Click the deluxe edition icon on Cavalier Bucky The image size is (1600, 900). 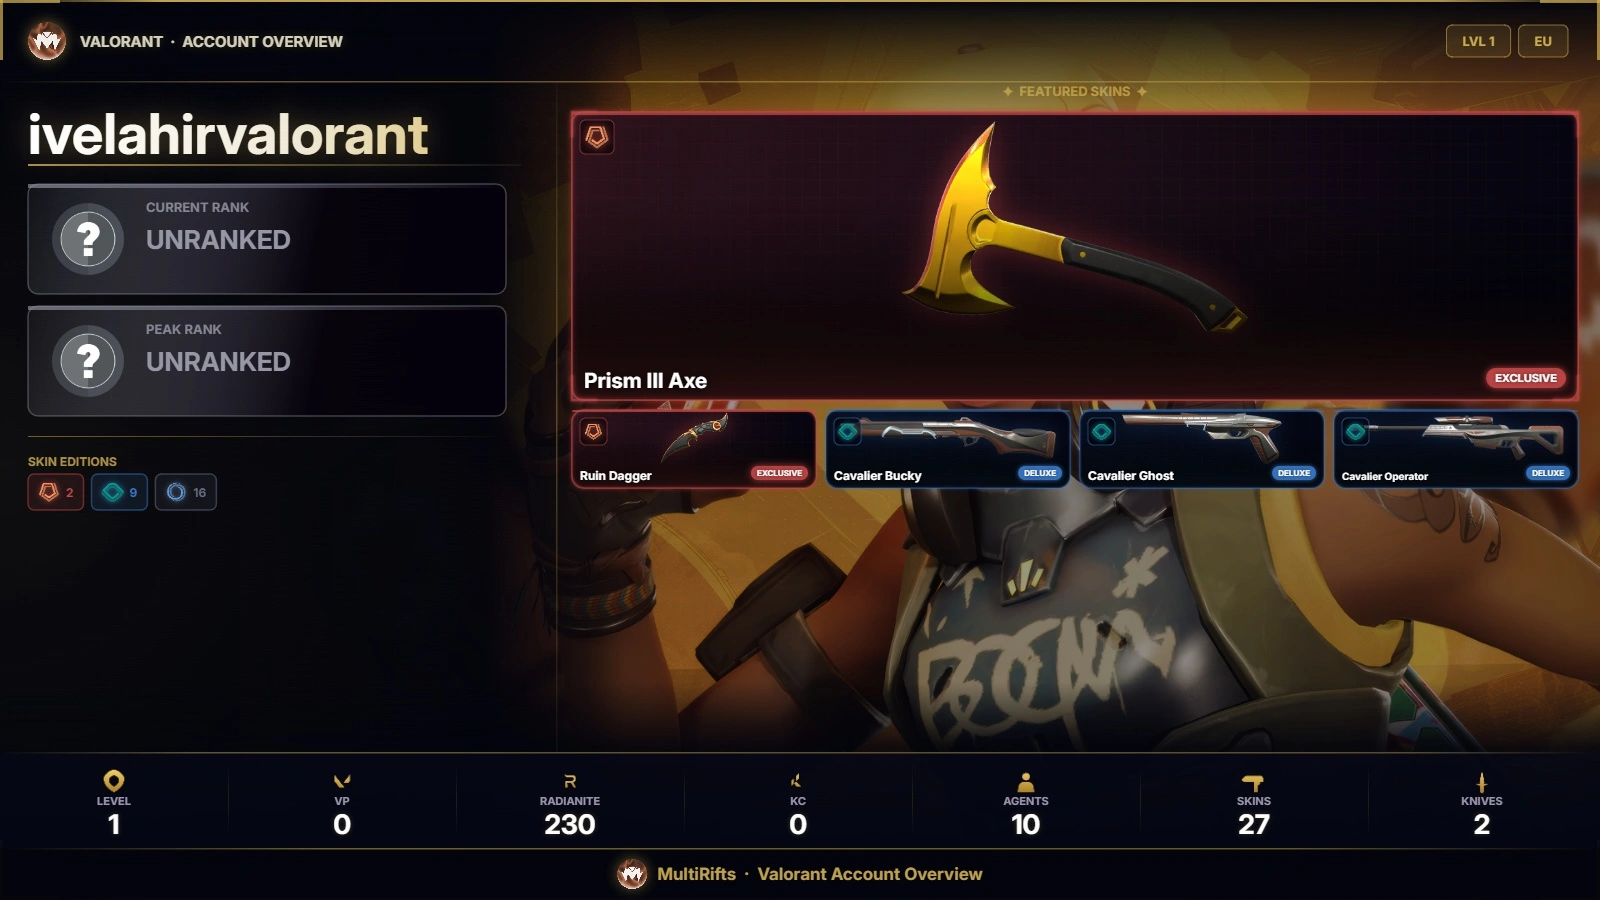pyautogui.click(x=848, y=431)
